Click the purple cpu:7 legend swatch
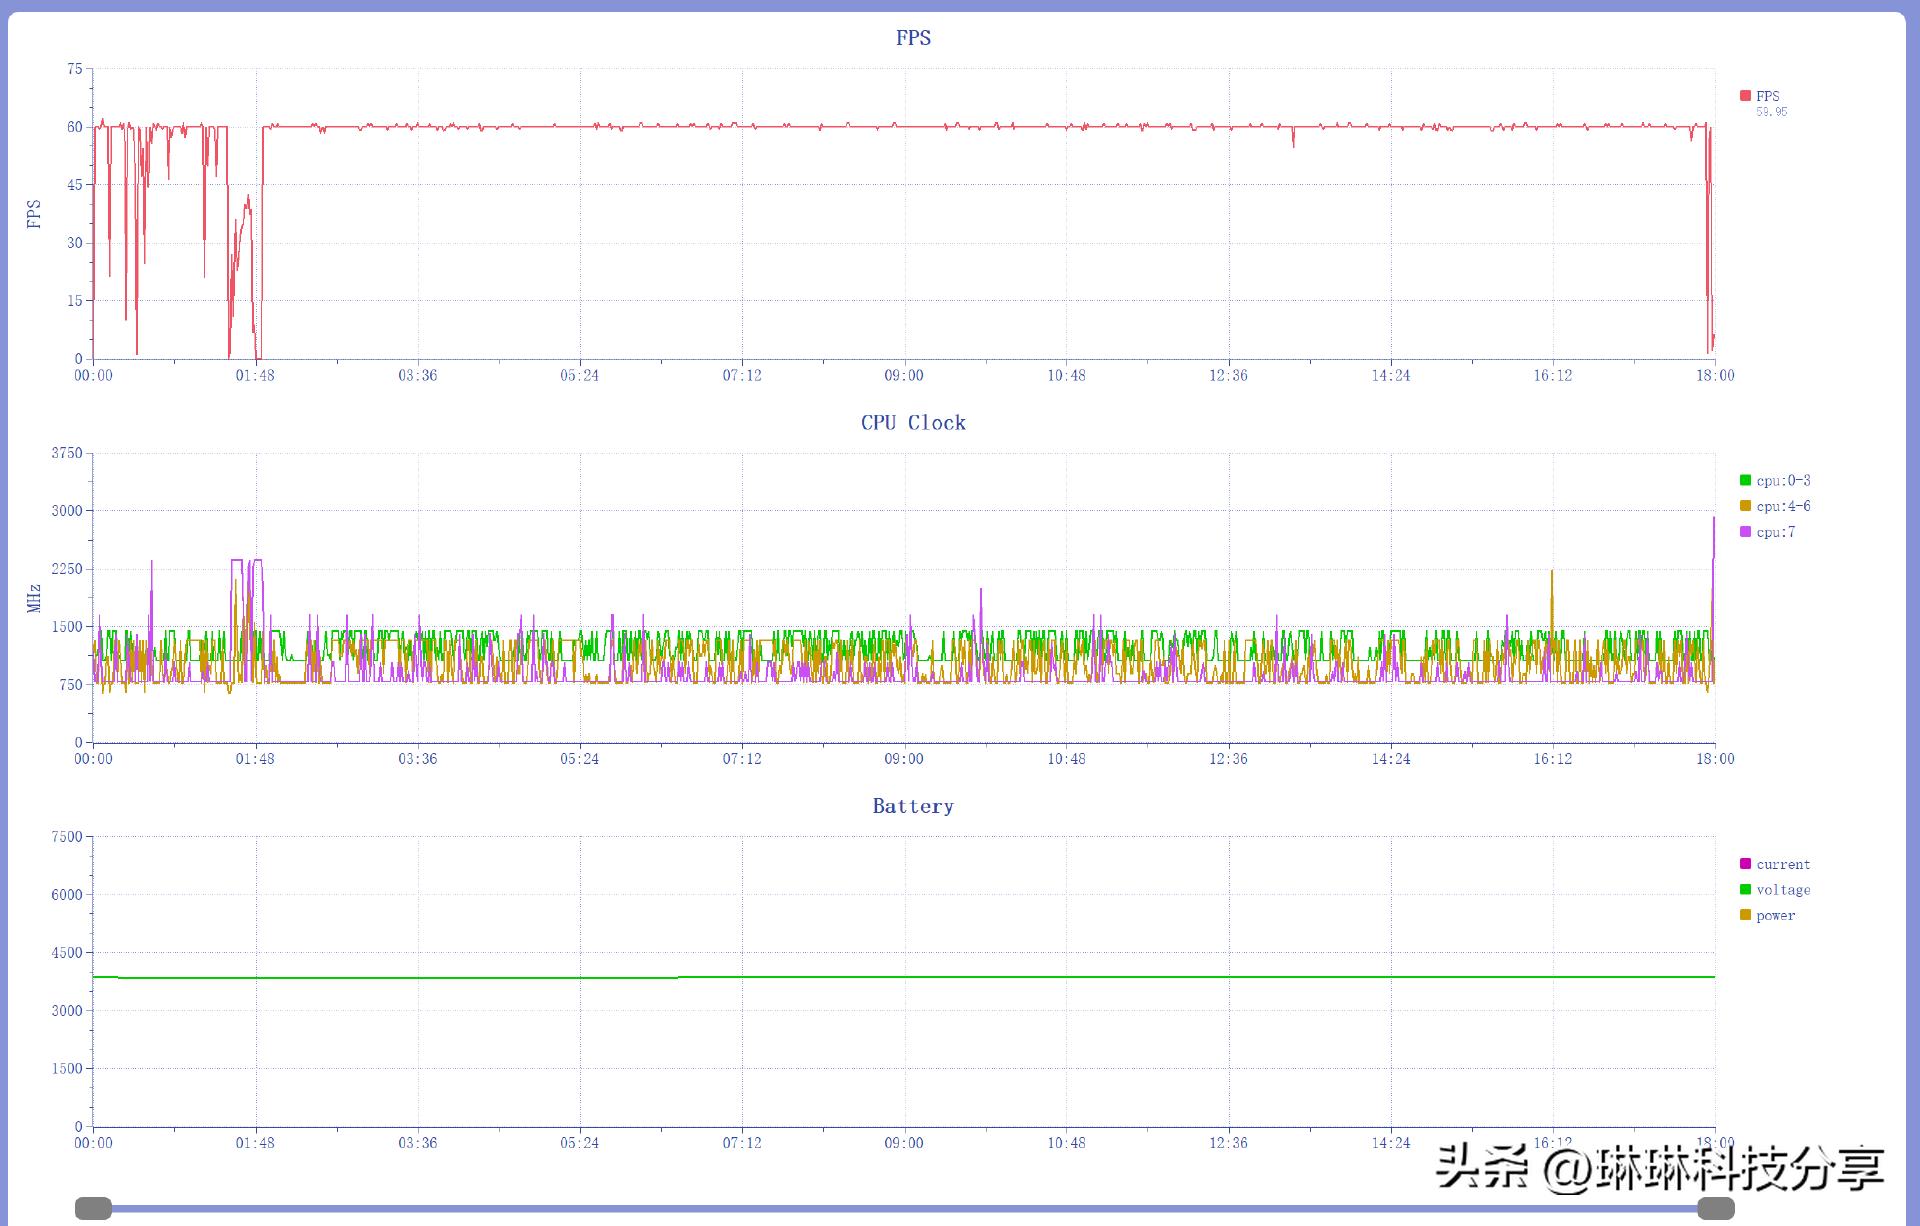The height and width of the screenshot is (1226, 1920). coord(1745,532)
